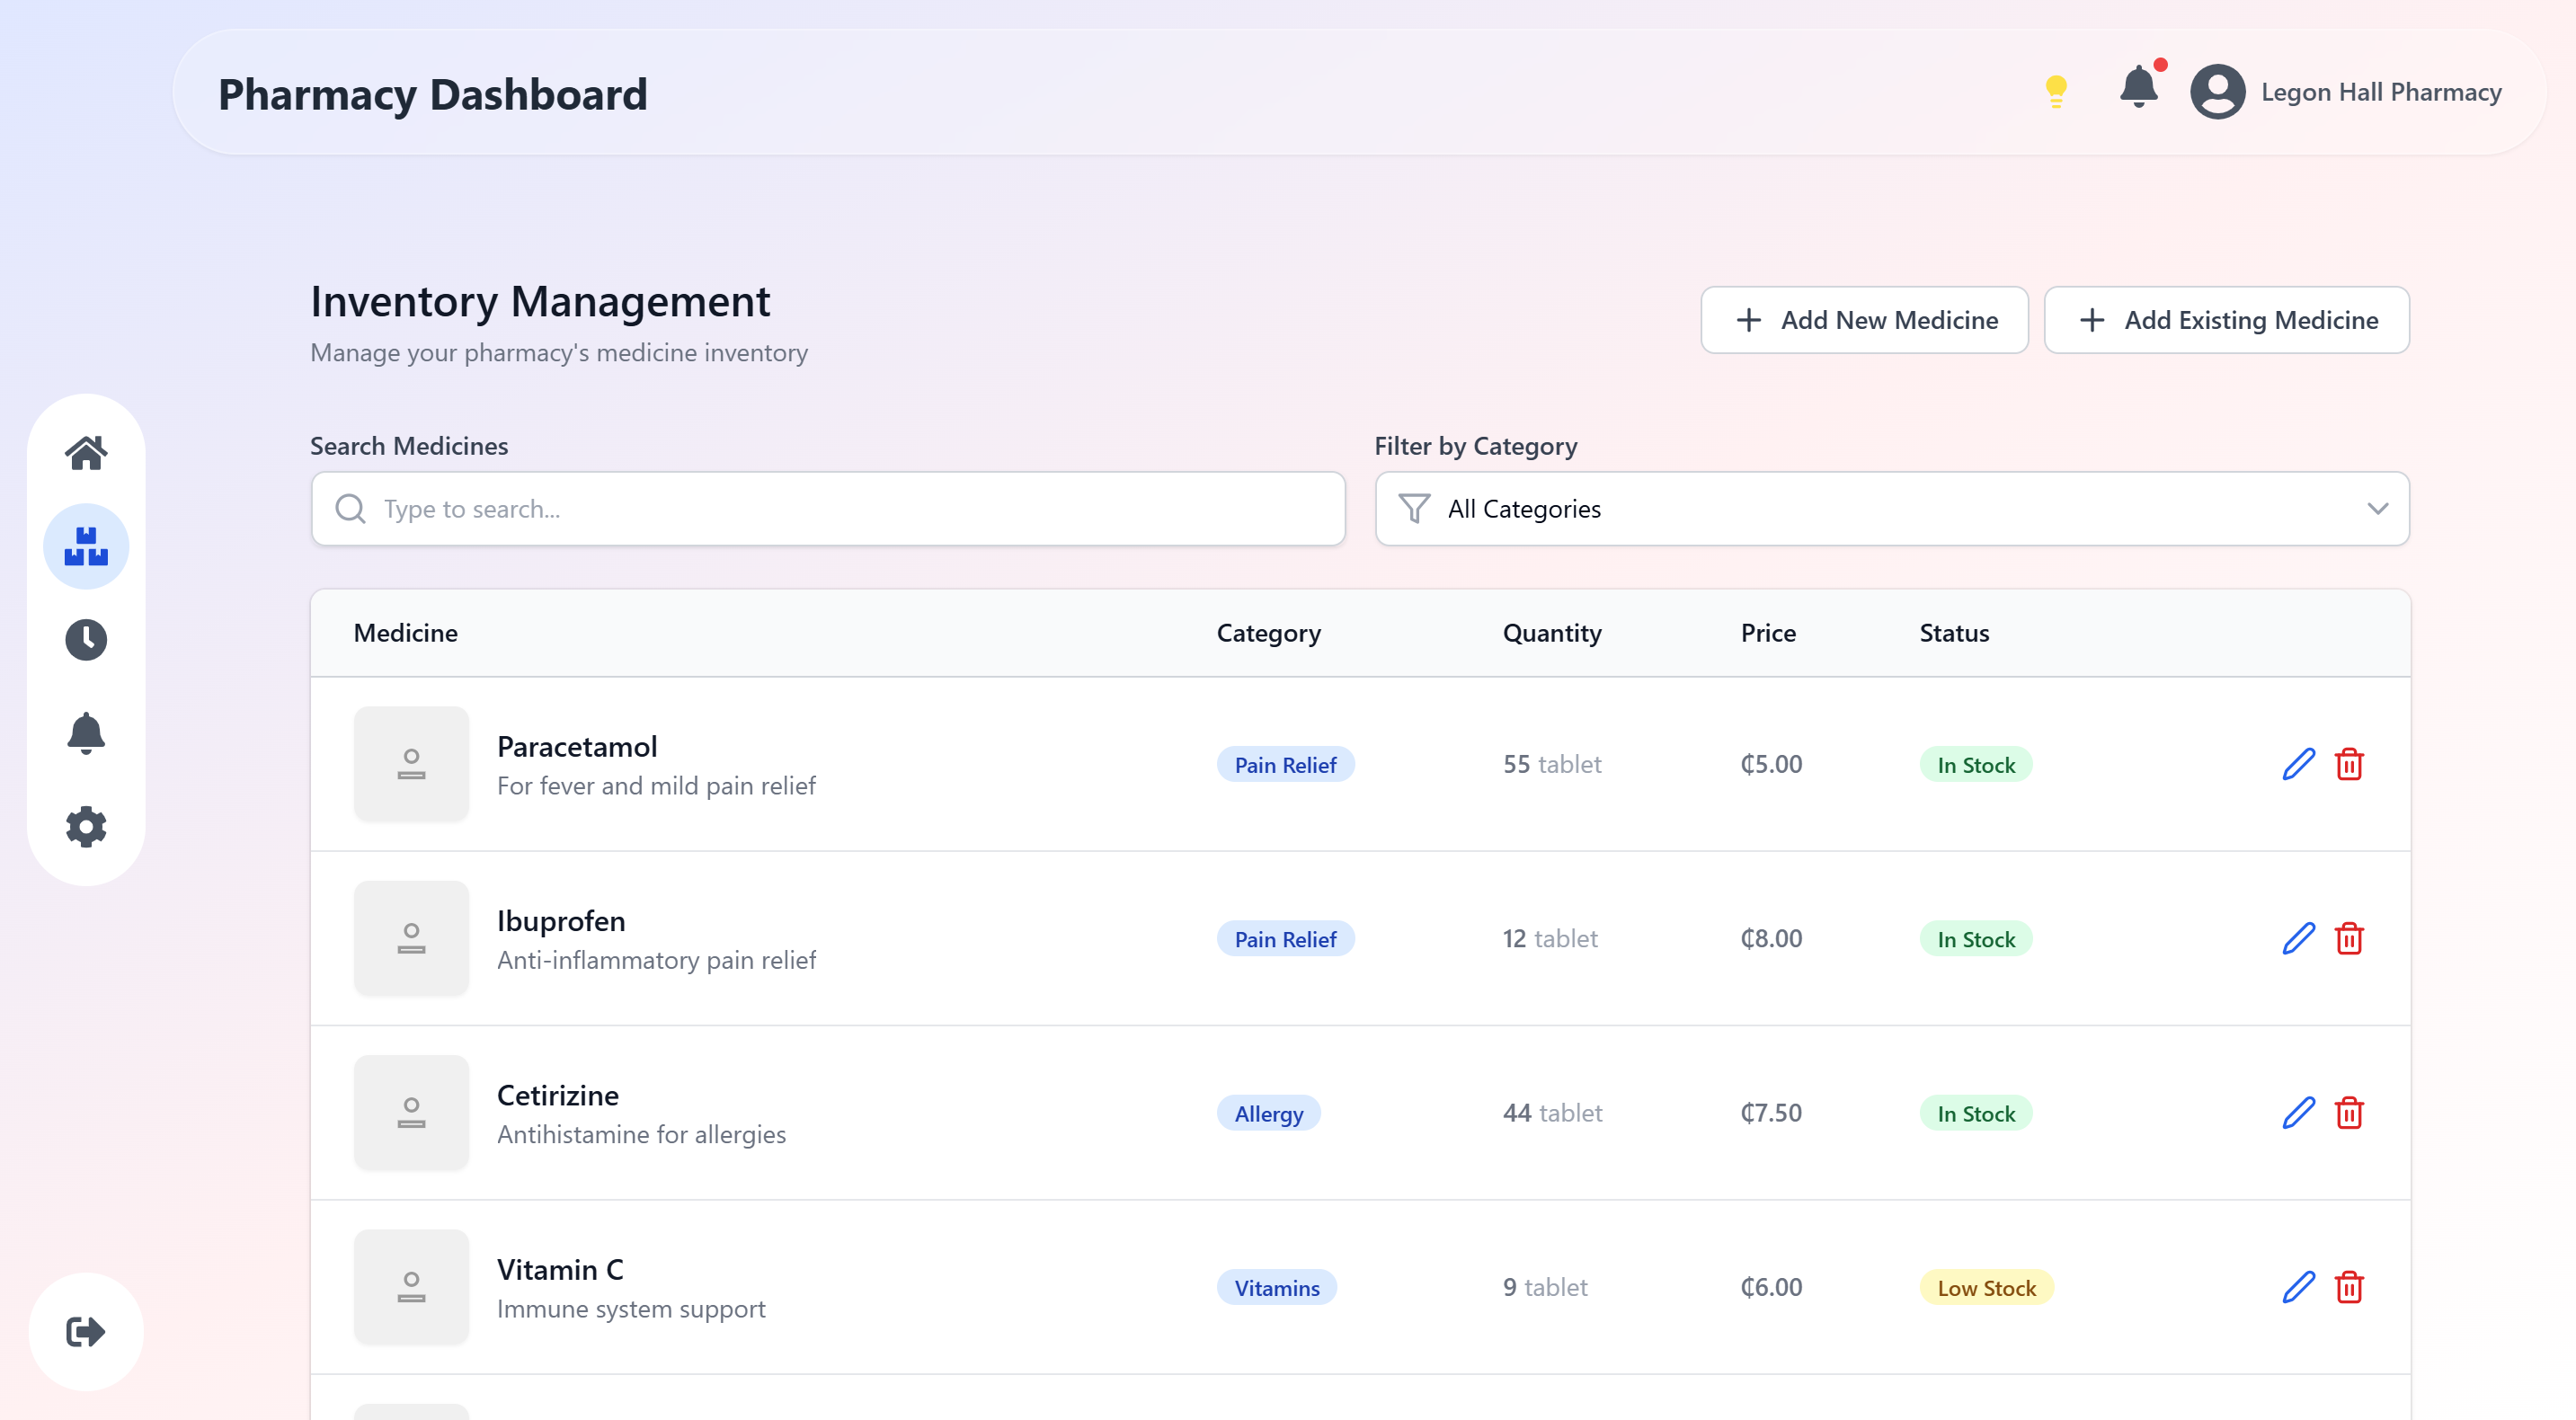Click Add Existing Medicine button

[x=2226, y=320]
